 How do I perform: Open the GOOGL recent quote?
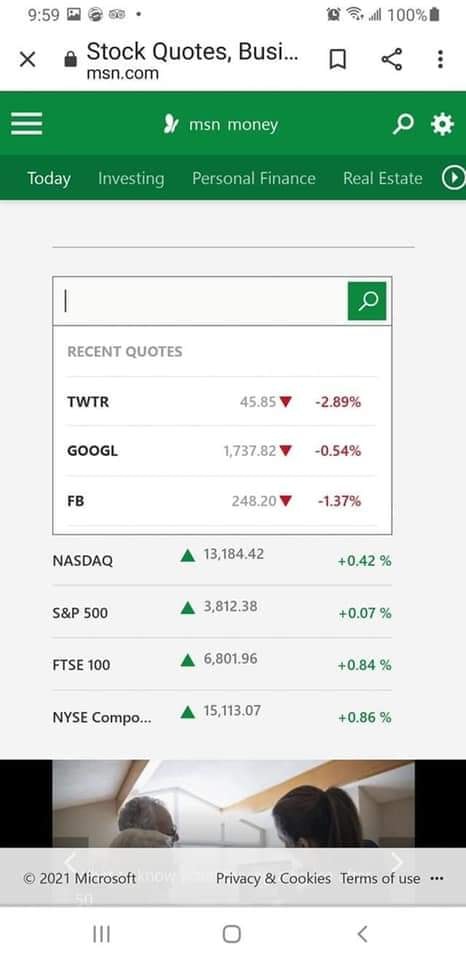click(x=222, y=451)
